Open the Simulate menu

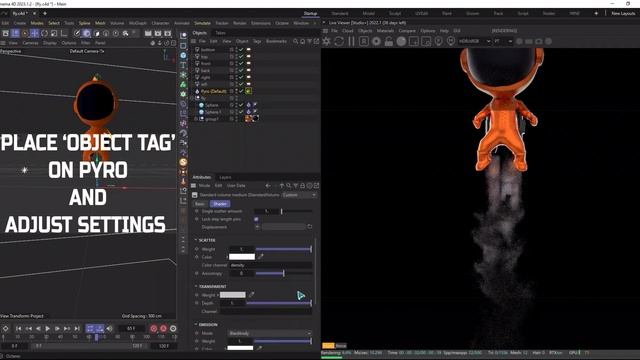(x=202, y=23)
